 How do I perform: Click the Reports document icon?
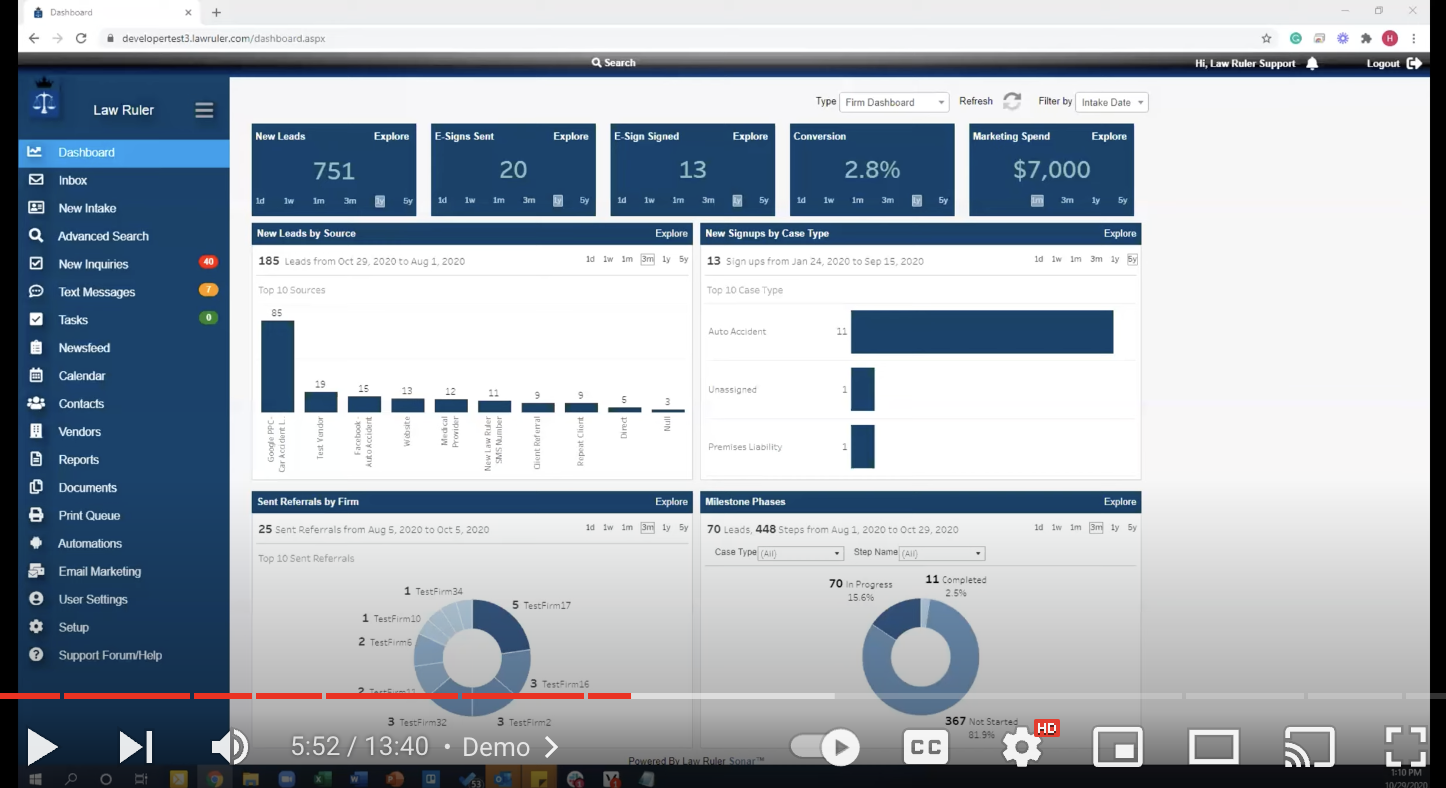36,460
